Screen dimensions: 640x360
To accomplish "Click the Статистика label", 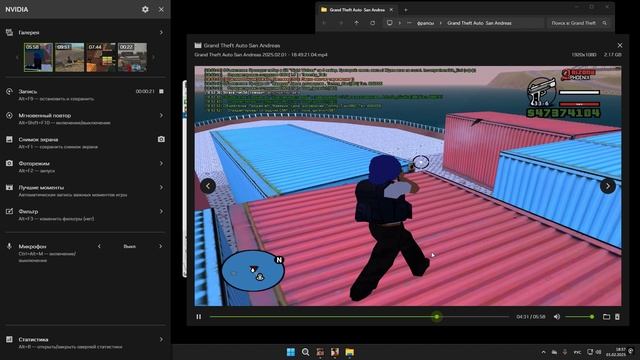I will click(33, 340).
